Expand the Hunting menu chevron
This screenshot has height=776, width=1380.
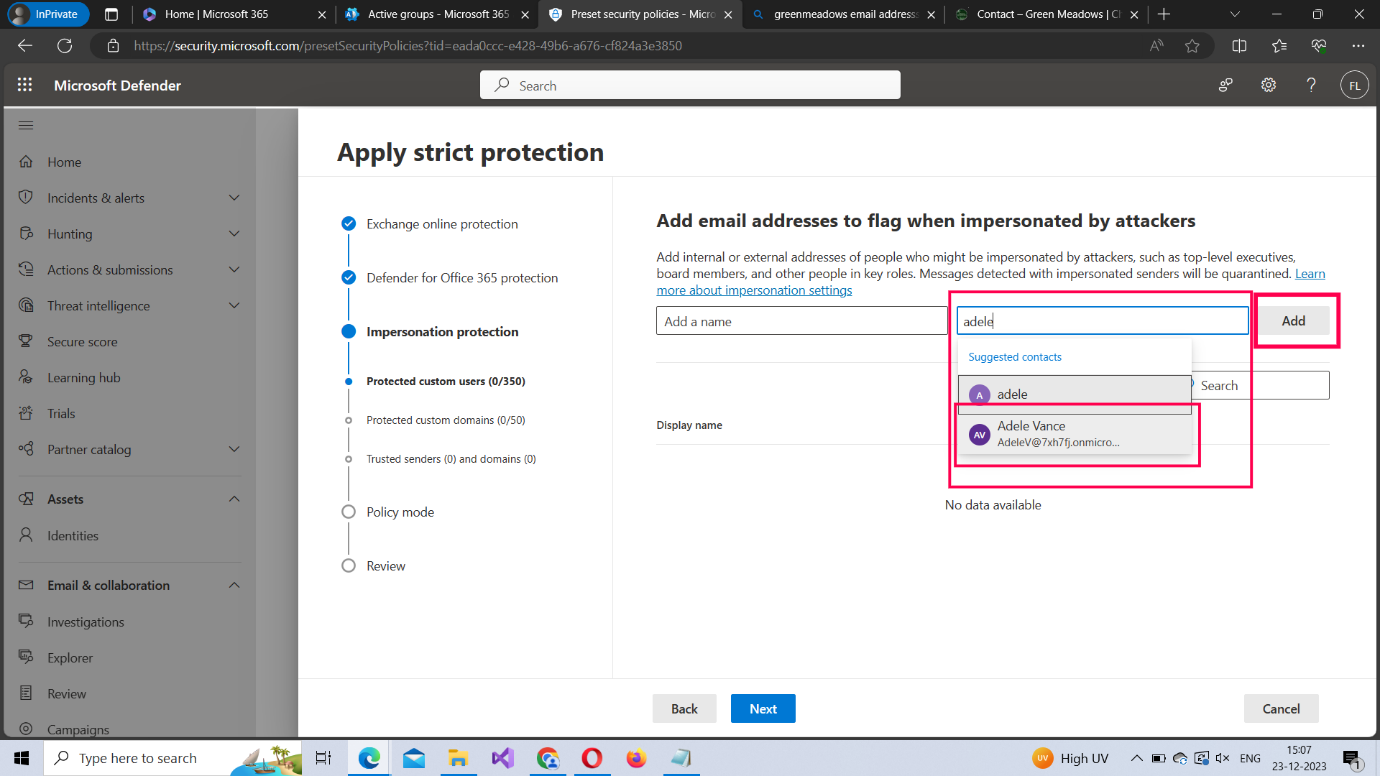coord(234,234)
